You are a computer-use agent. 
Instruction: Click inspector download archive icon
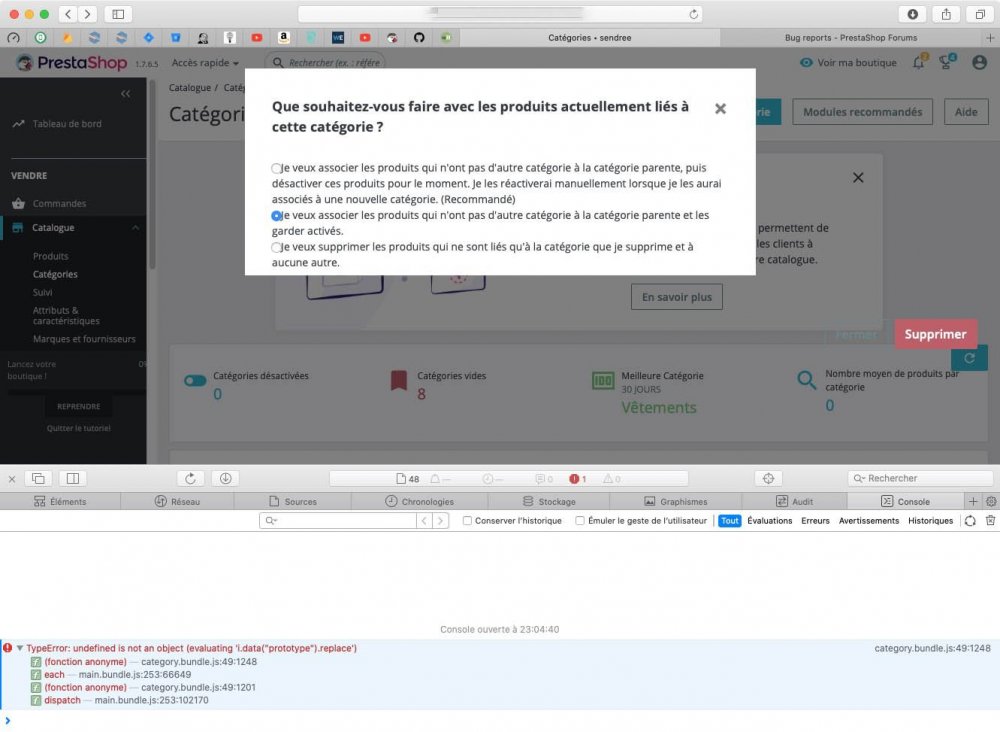[x=226, y=478]
